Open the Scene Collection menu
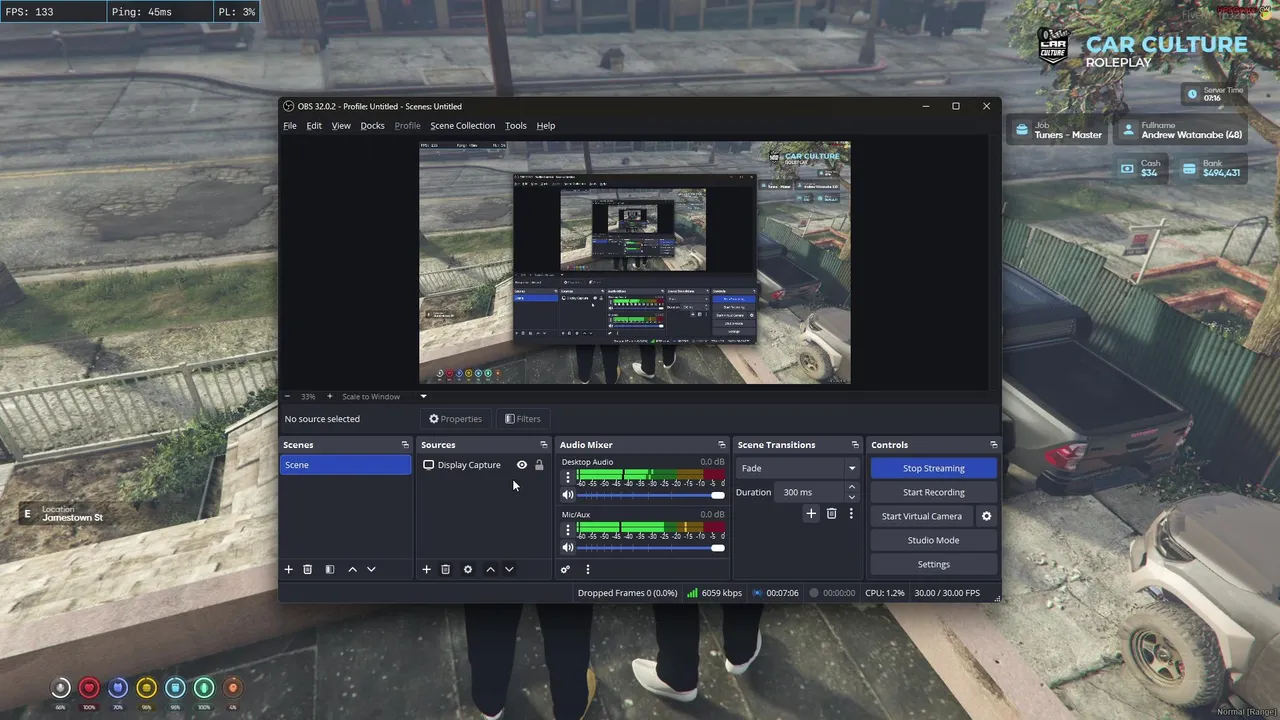Viewport: 1280px width, 720px height. [462, 126]
